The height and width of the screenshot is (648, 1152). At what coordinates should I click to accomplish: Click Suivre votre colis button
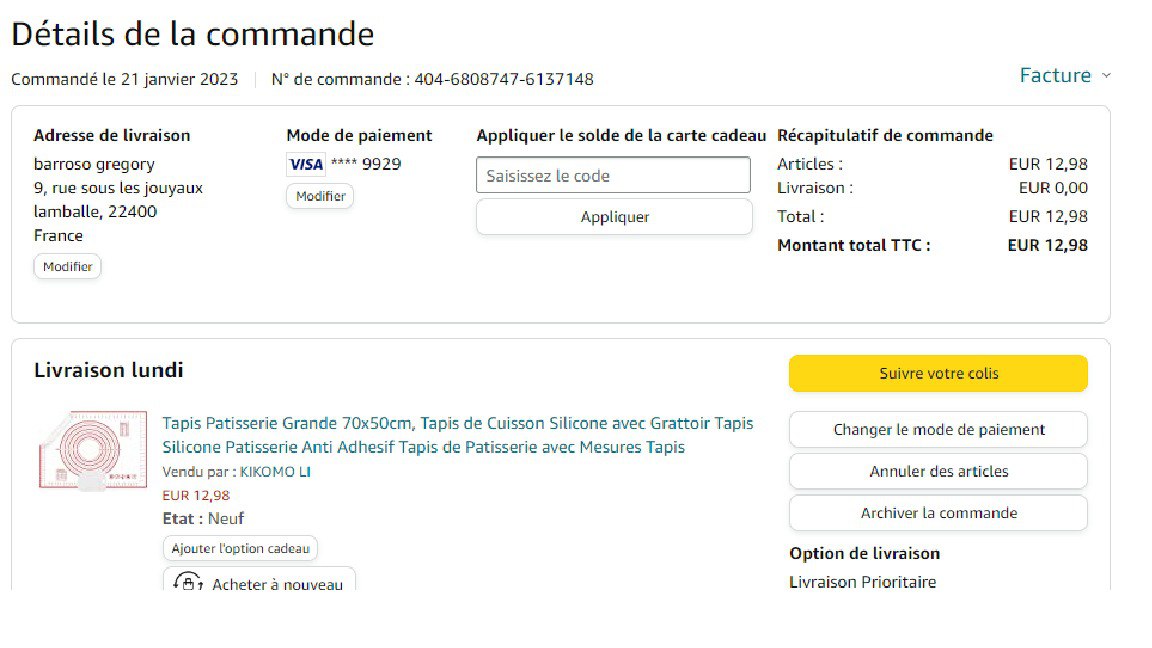(x=938, y=373)
